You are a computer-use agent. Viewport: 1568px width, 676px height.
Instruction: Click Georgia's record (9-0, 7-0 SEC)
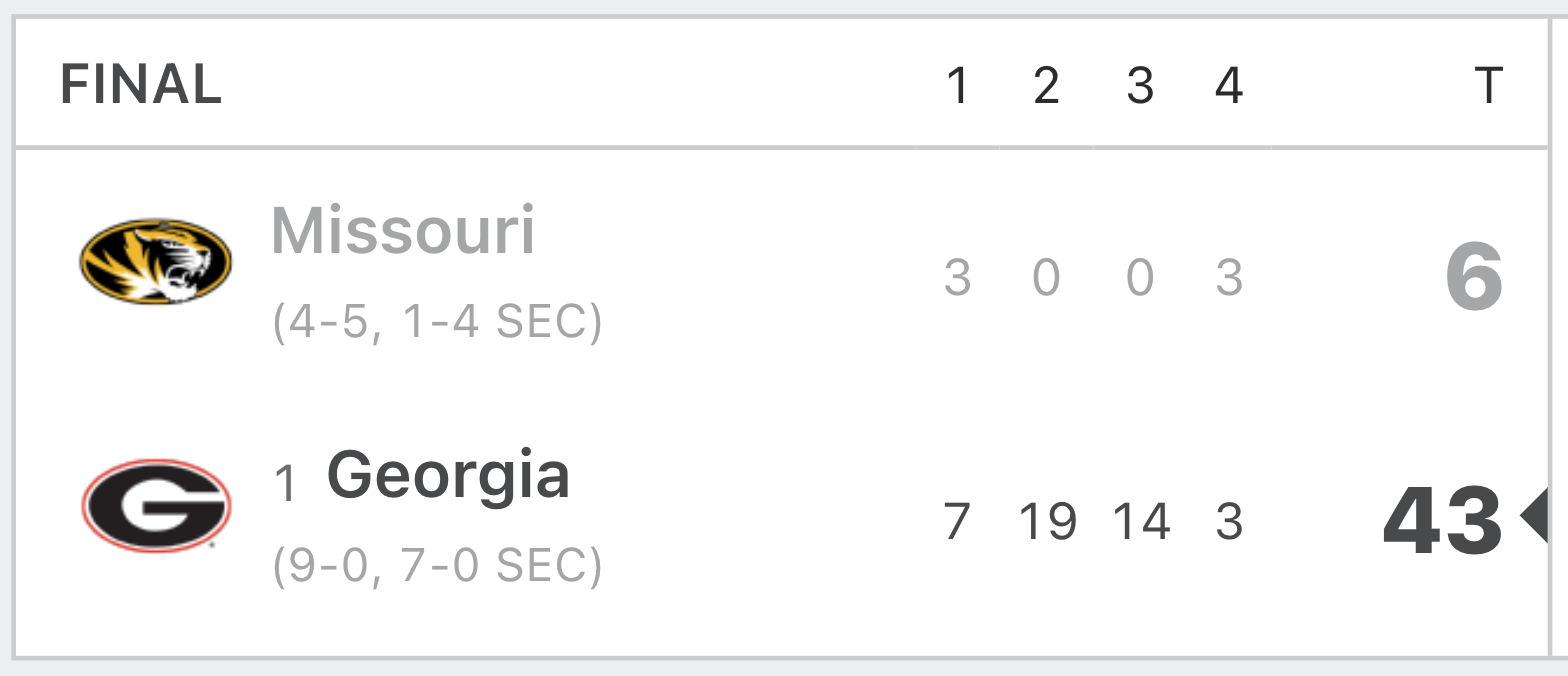click(x=437, y=566)
